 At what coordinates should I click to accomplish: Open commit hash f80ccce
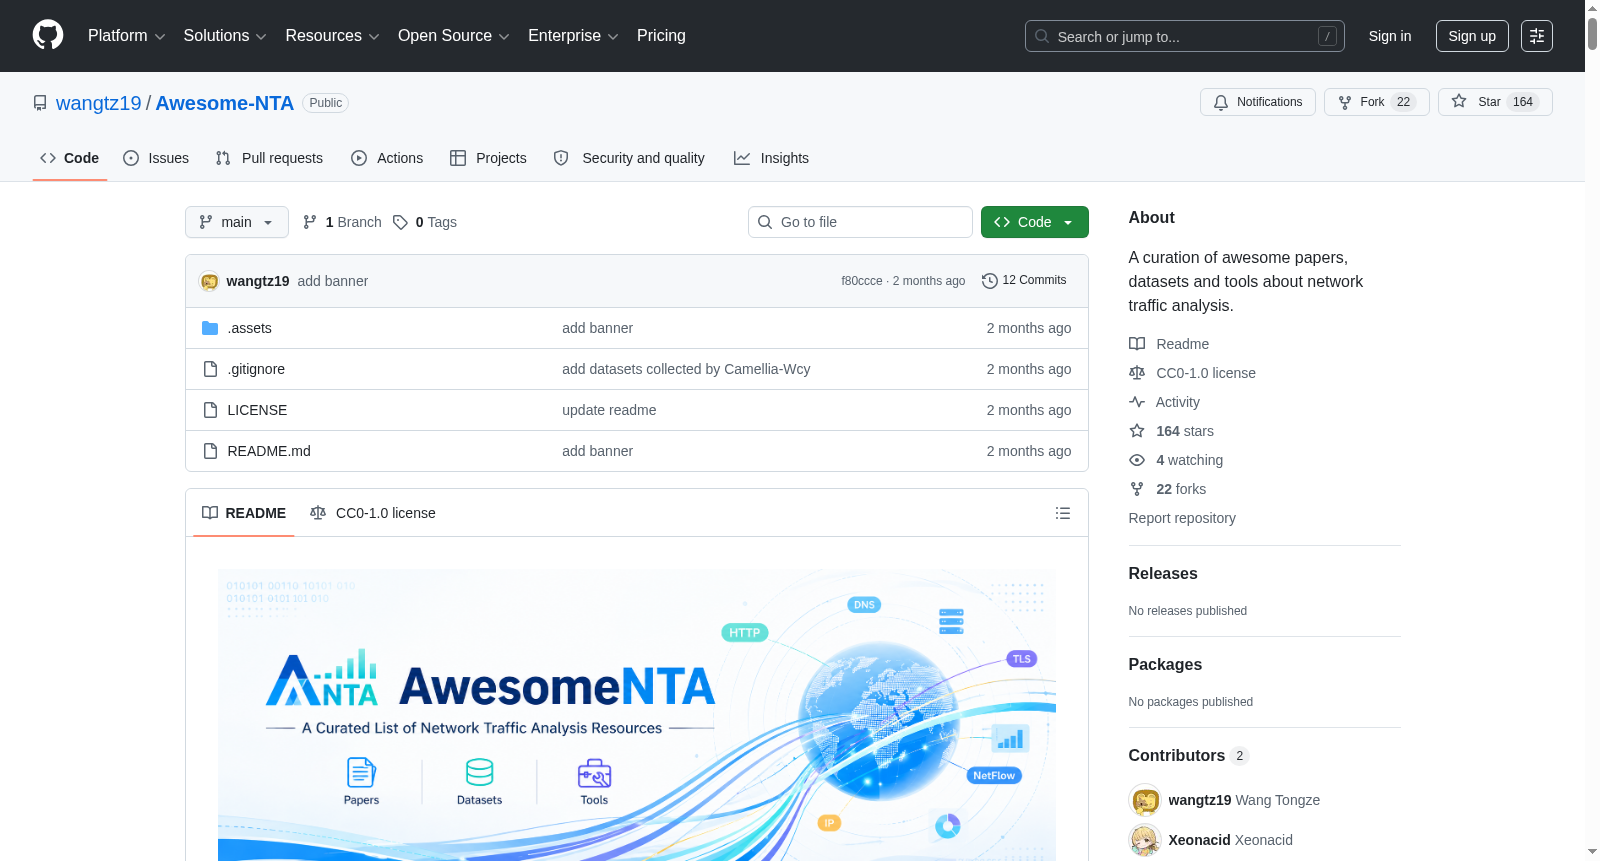(x=862, y=281)
